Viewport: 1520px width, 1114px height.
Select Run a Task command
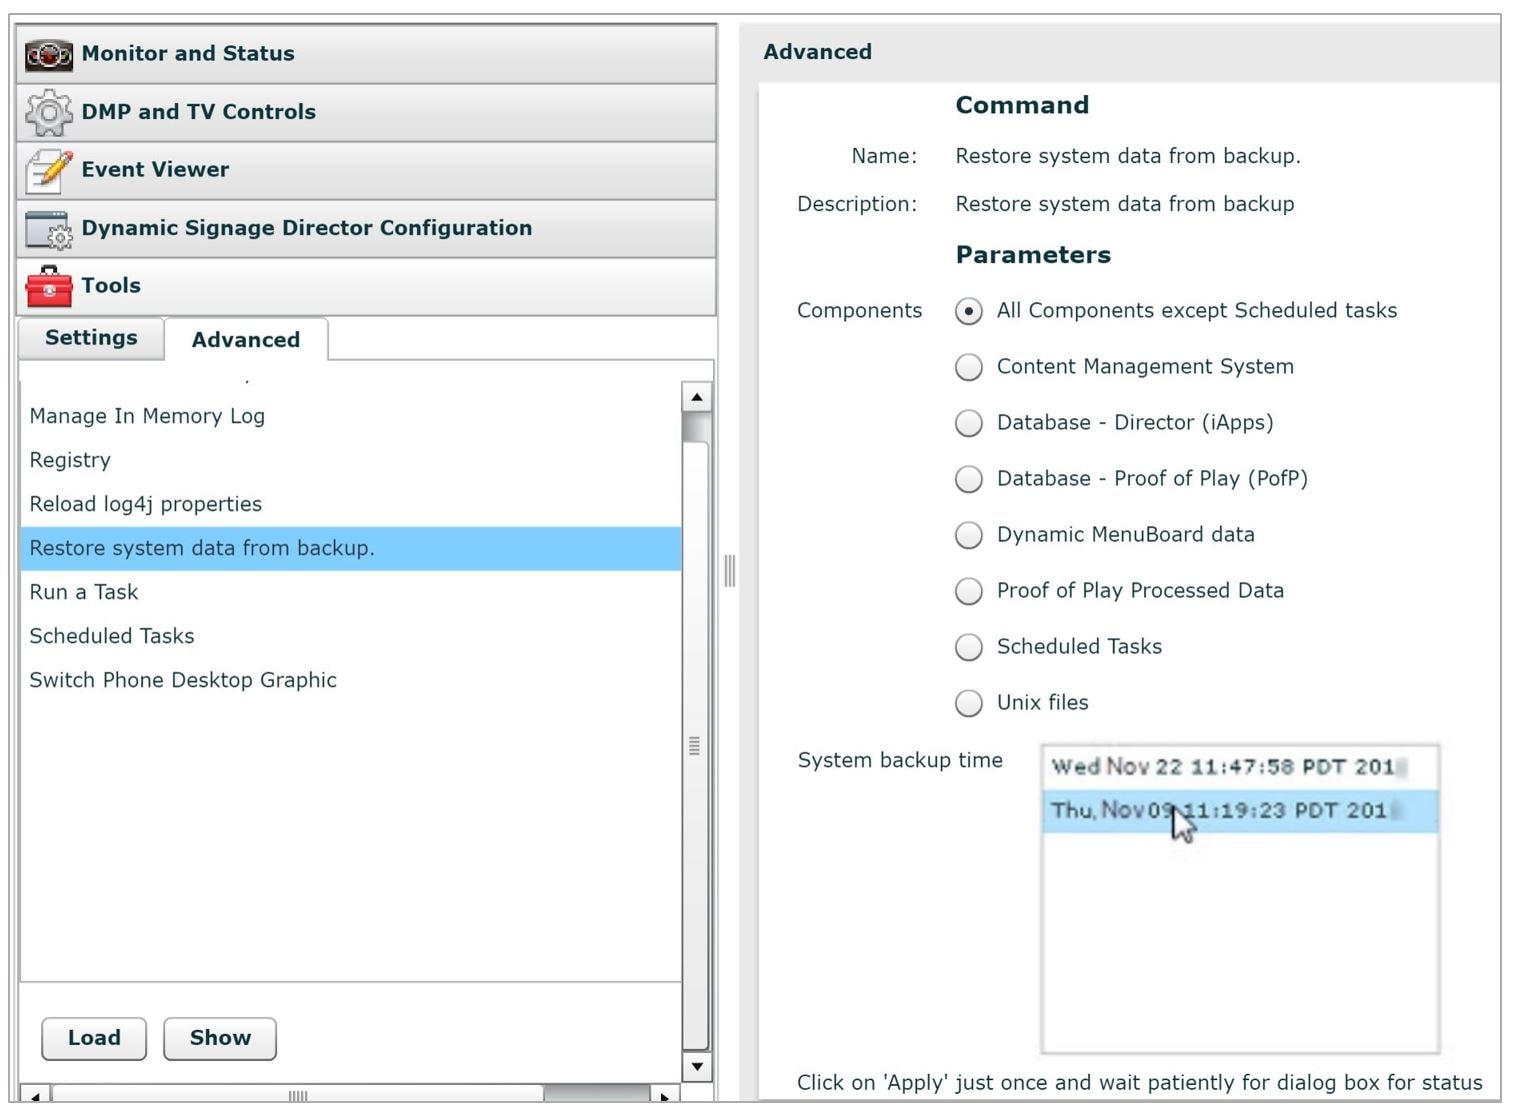click(x=84, y=592)
